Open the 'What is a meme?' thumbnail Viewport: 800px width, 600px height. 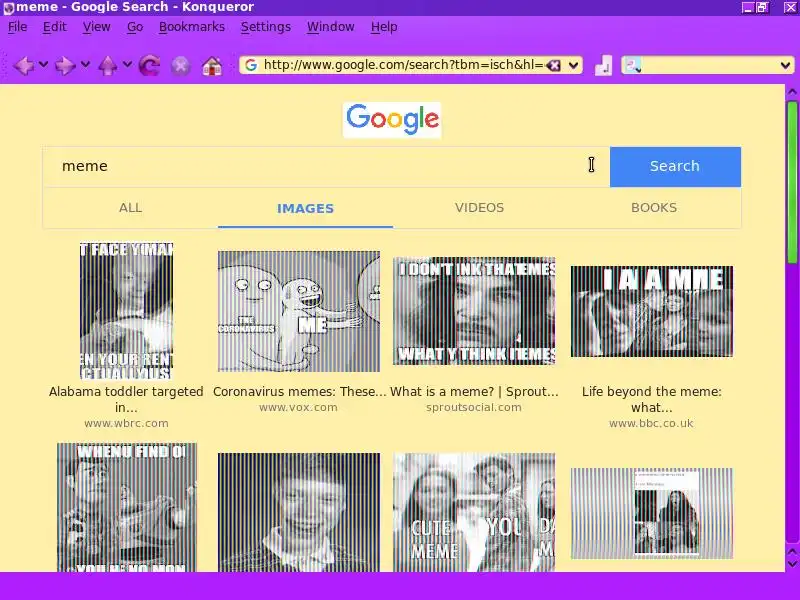pyautogui.click(x=474, y=311)
